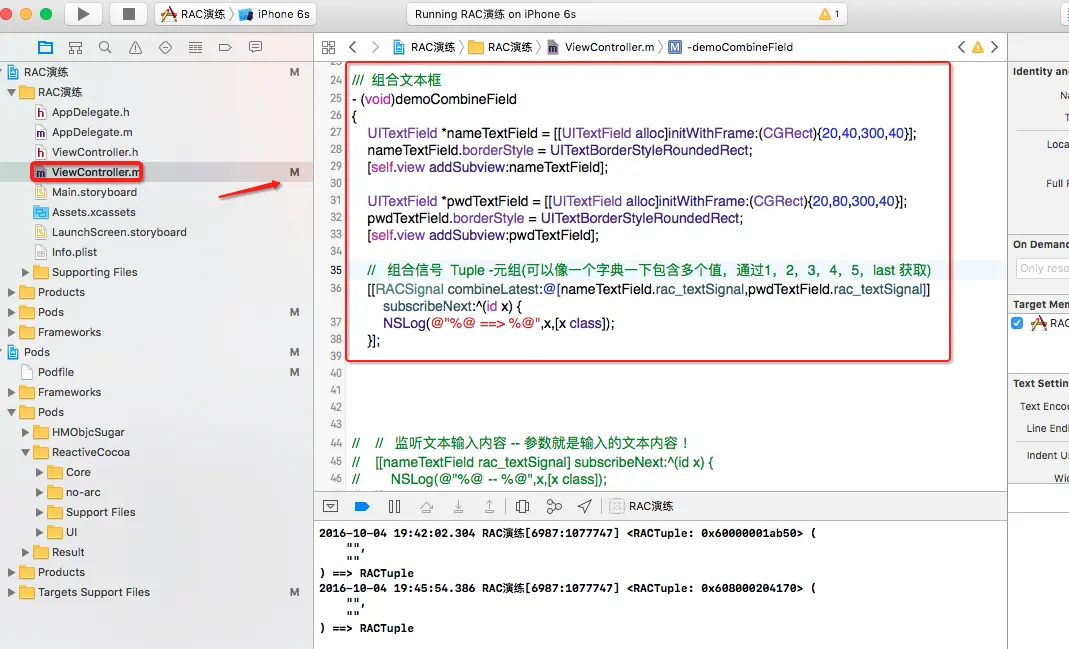1069x649 pixels.
Task: Toggle the RAC target membership checkbox
Action: [1017, 323]
